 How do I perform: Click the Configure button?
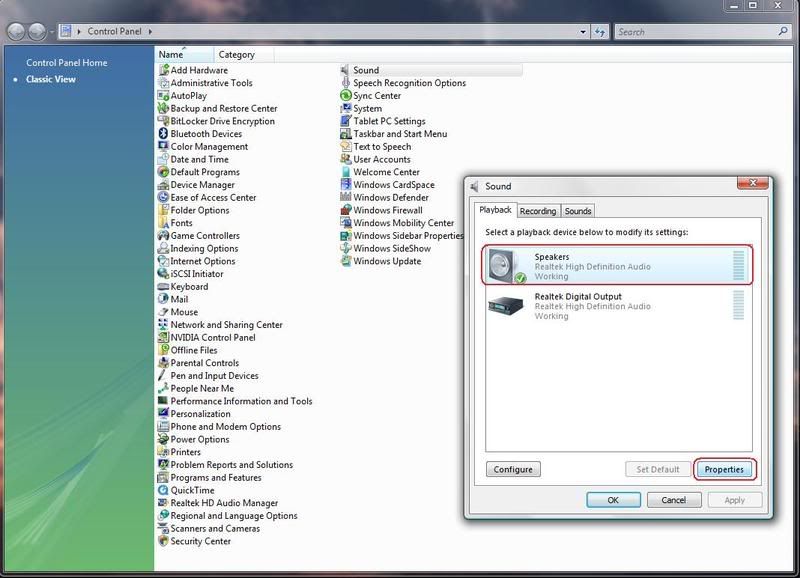[x=513, y=469]
